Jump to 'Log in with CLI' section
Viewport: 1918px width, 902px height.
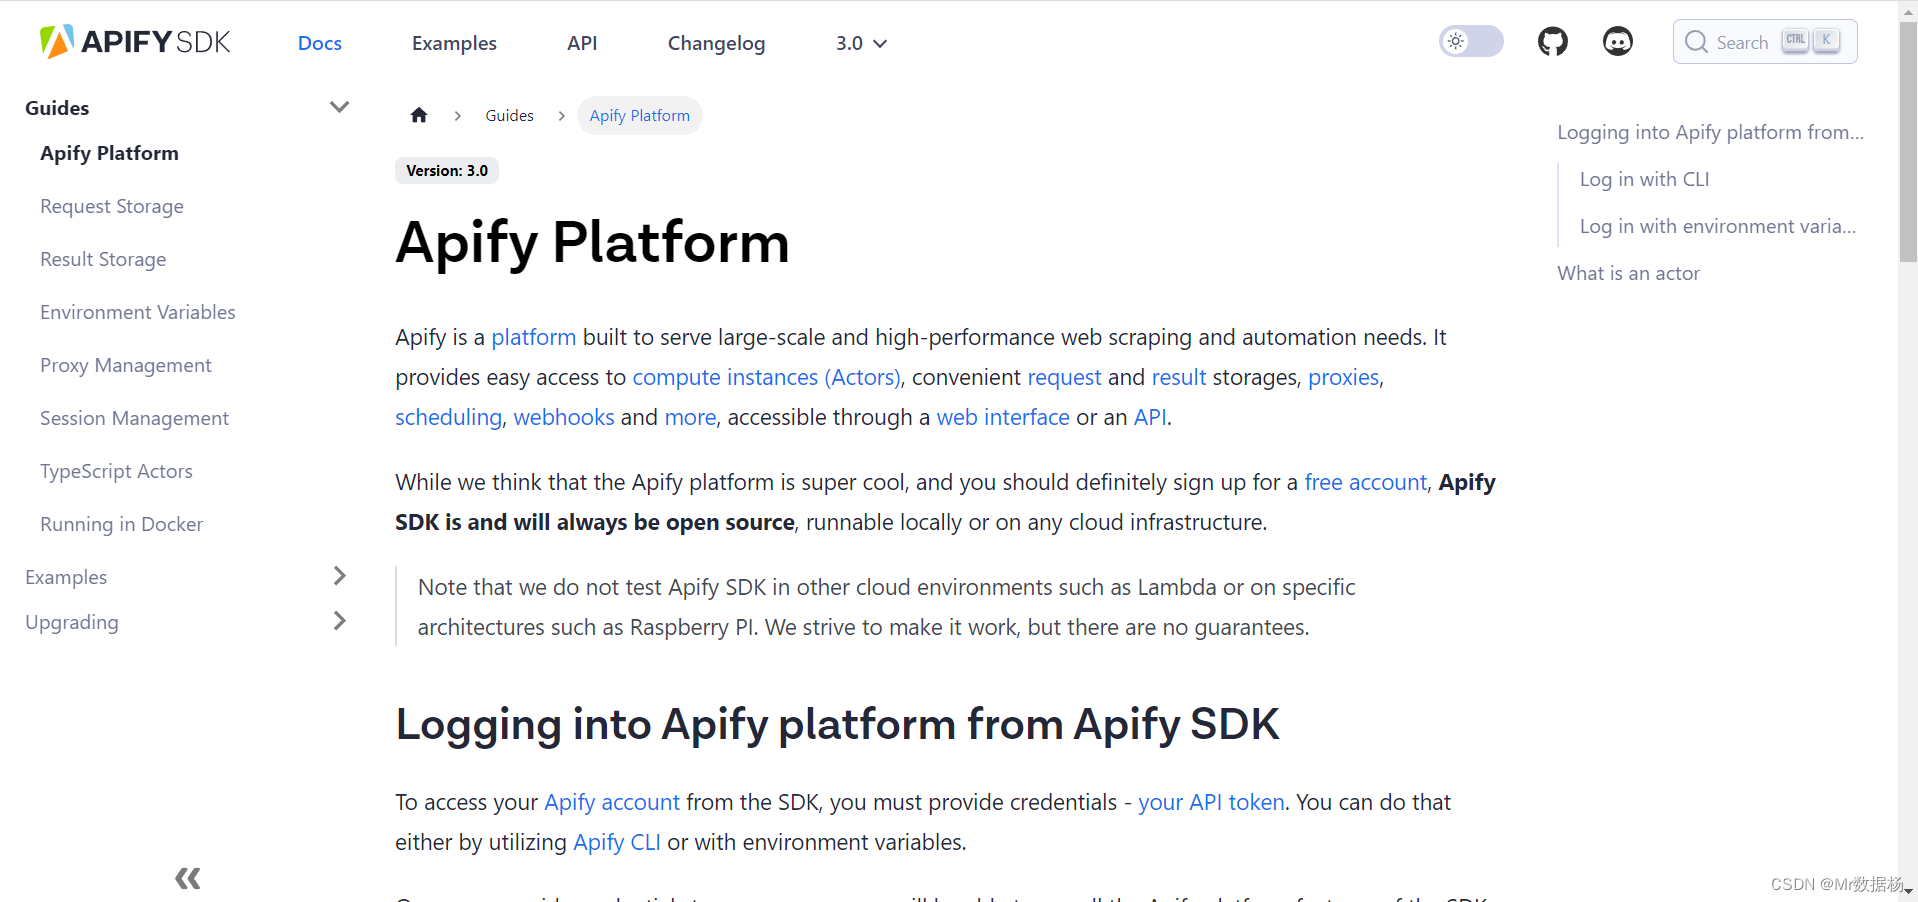pos(1644,179)
